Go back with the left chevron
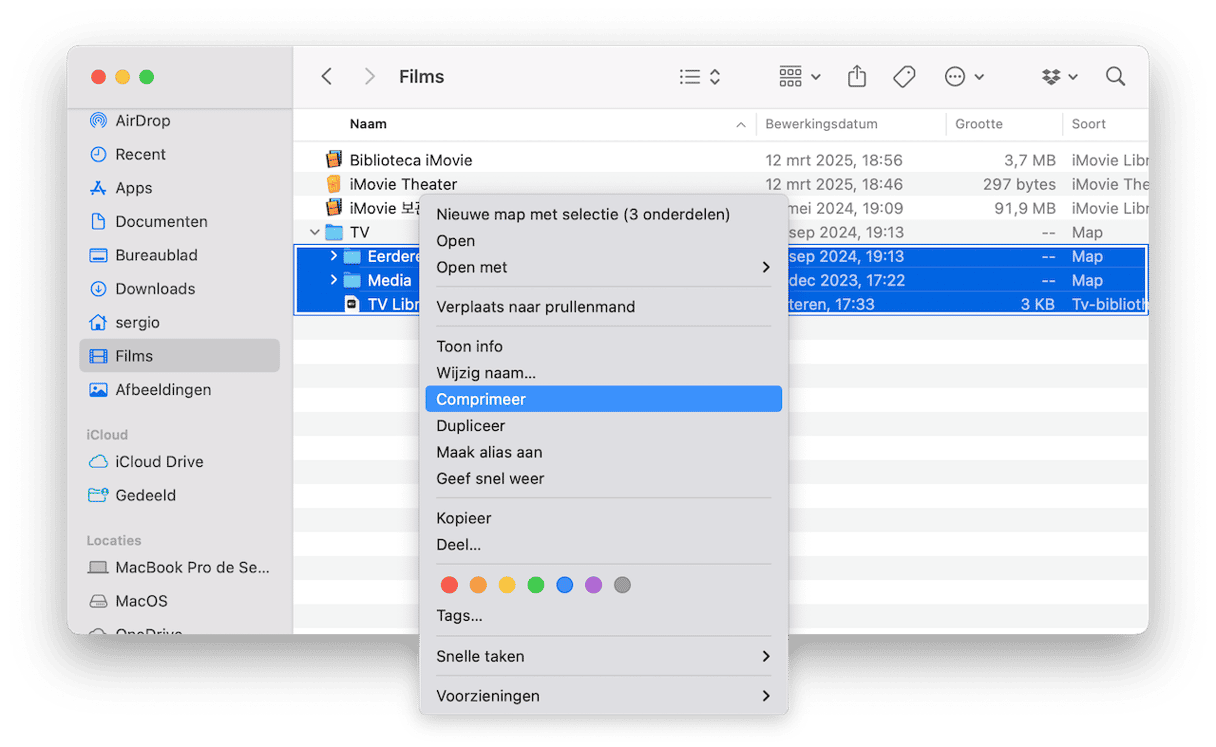This screenshot has width=1216, height=747. click(x=327, y=77)
